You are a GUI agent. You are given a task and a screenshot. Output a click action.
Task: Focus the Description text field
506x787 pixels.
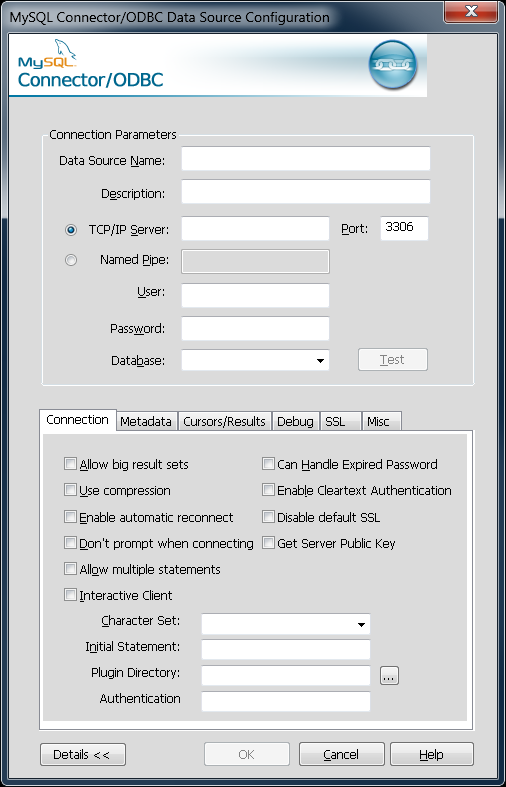click(306, 192)
